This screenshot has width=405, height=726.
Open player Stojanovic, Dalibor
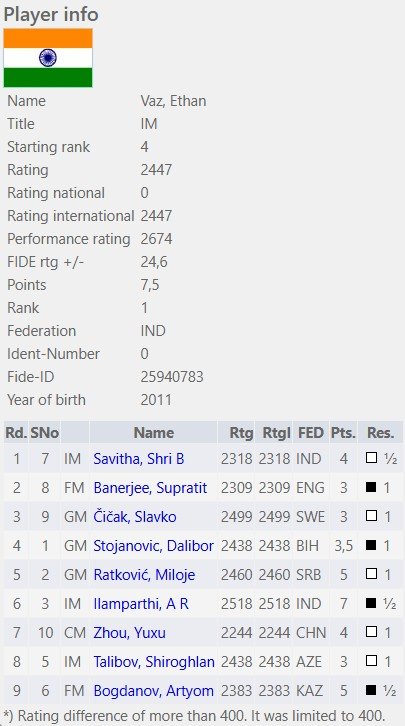154,546
